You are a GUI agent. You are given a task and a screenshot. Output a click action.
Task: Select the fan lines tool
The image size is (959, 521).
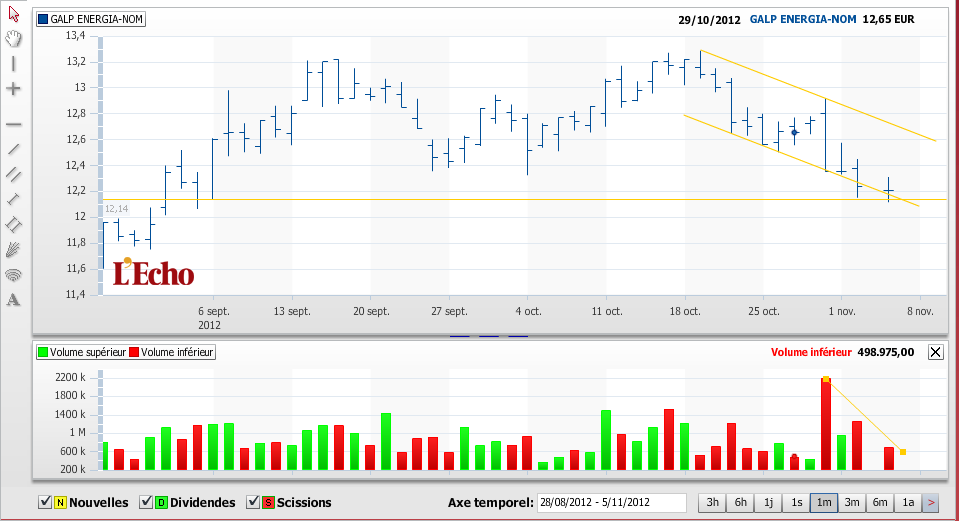click(13, 249)
